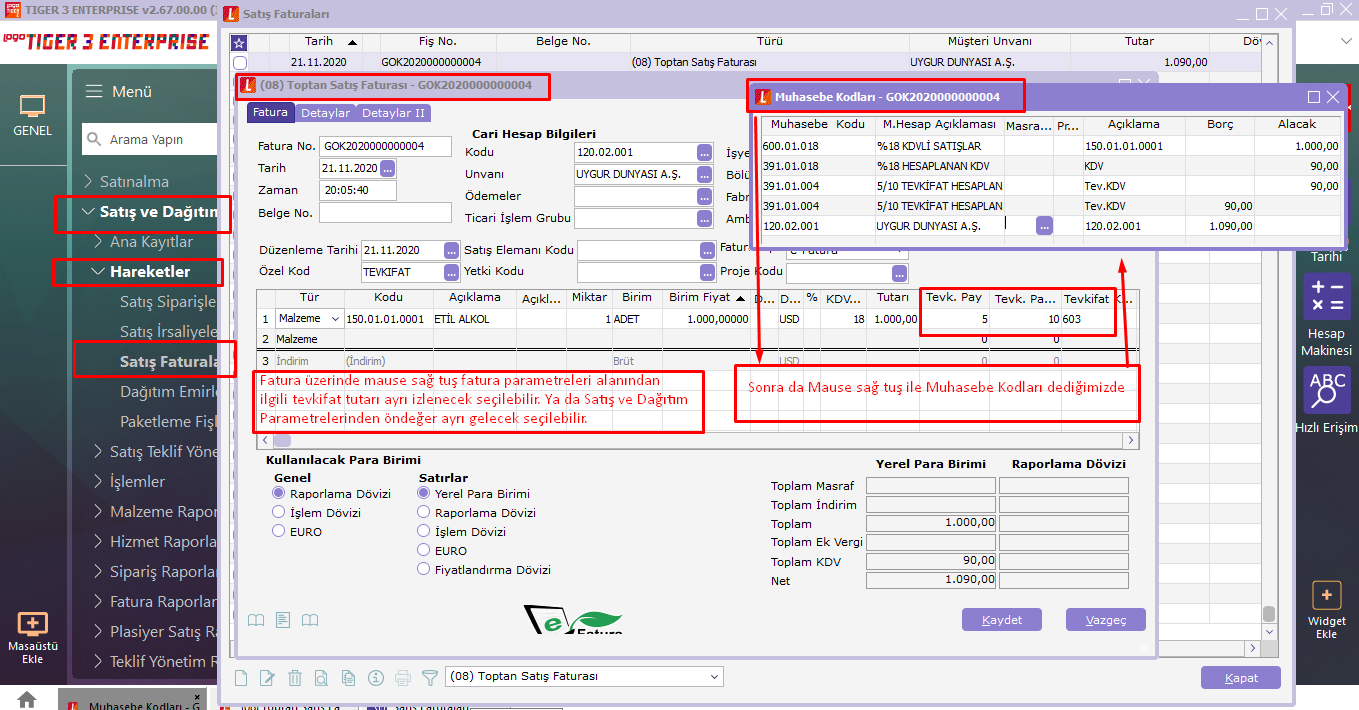Switch to the Detaylar tab
This screenshot has height=710, width=1359.
click(325, 113)
